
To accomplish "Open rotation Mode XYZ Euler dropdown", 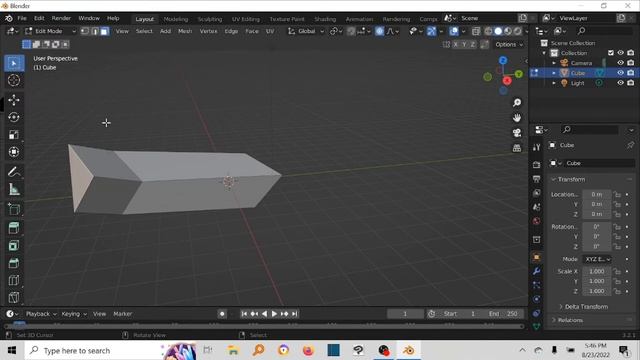I will [597, 259].
